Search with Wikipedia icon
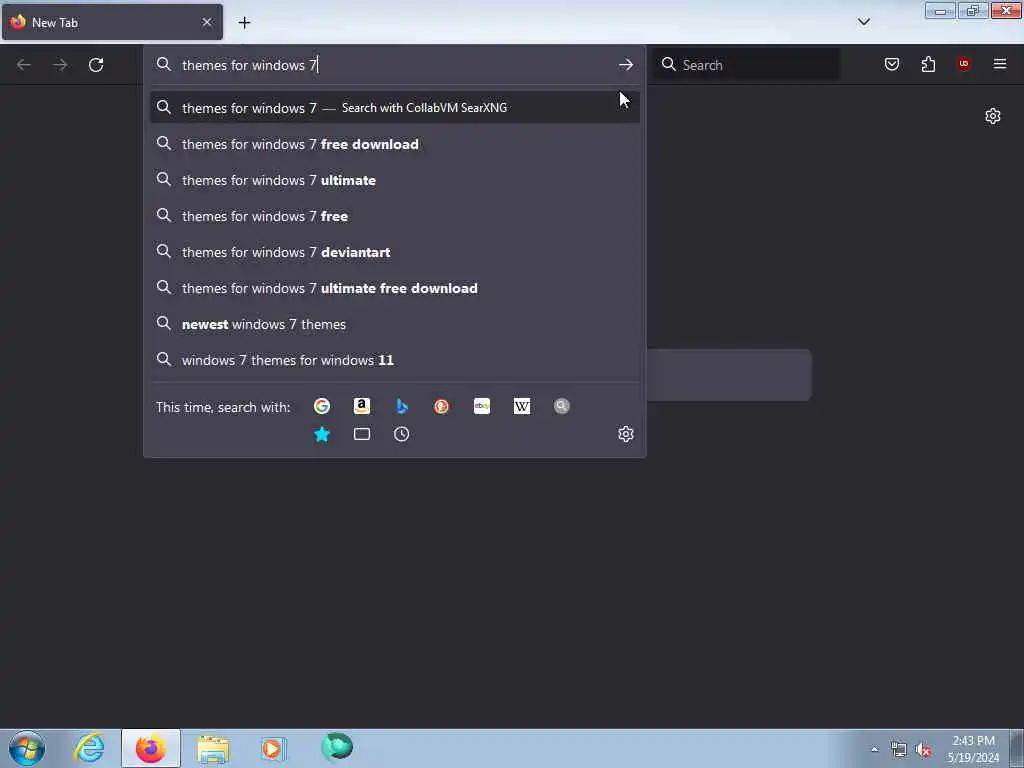The height and width of the screenshot is (768, 1024). [522, 406]
